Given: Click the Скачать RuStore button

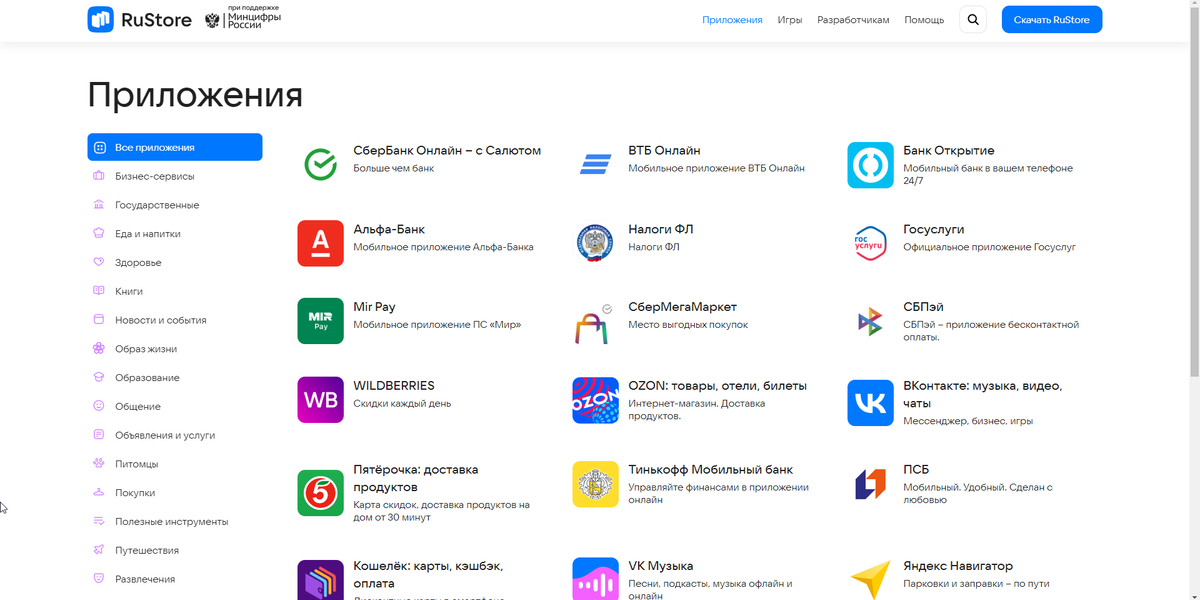Looking at the screenshot, I should 1052,20.
